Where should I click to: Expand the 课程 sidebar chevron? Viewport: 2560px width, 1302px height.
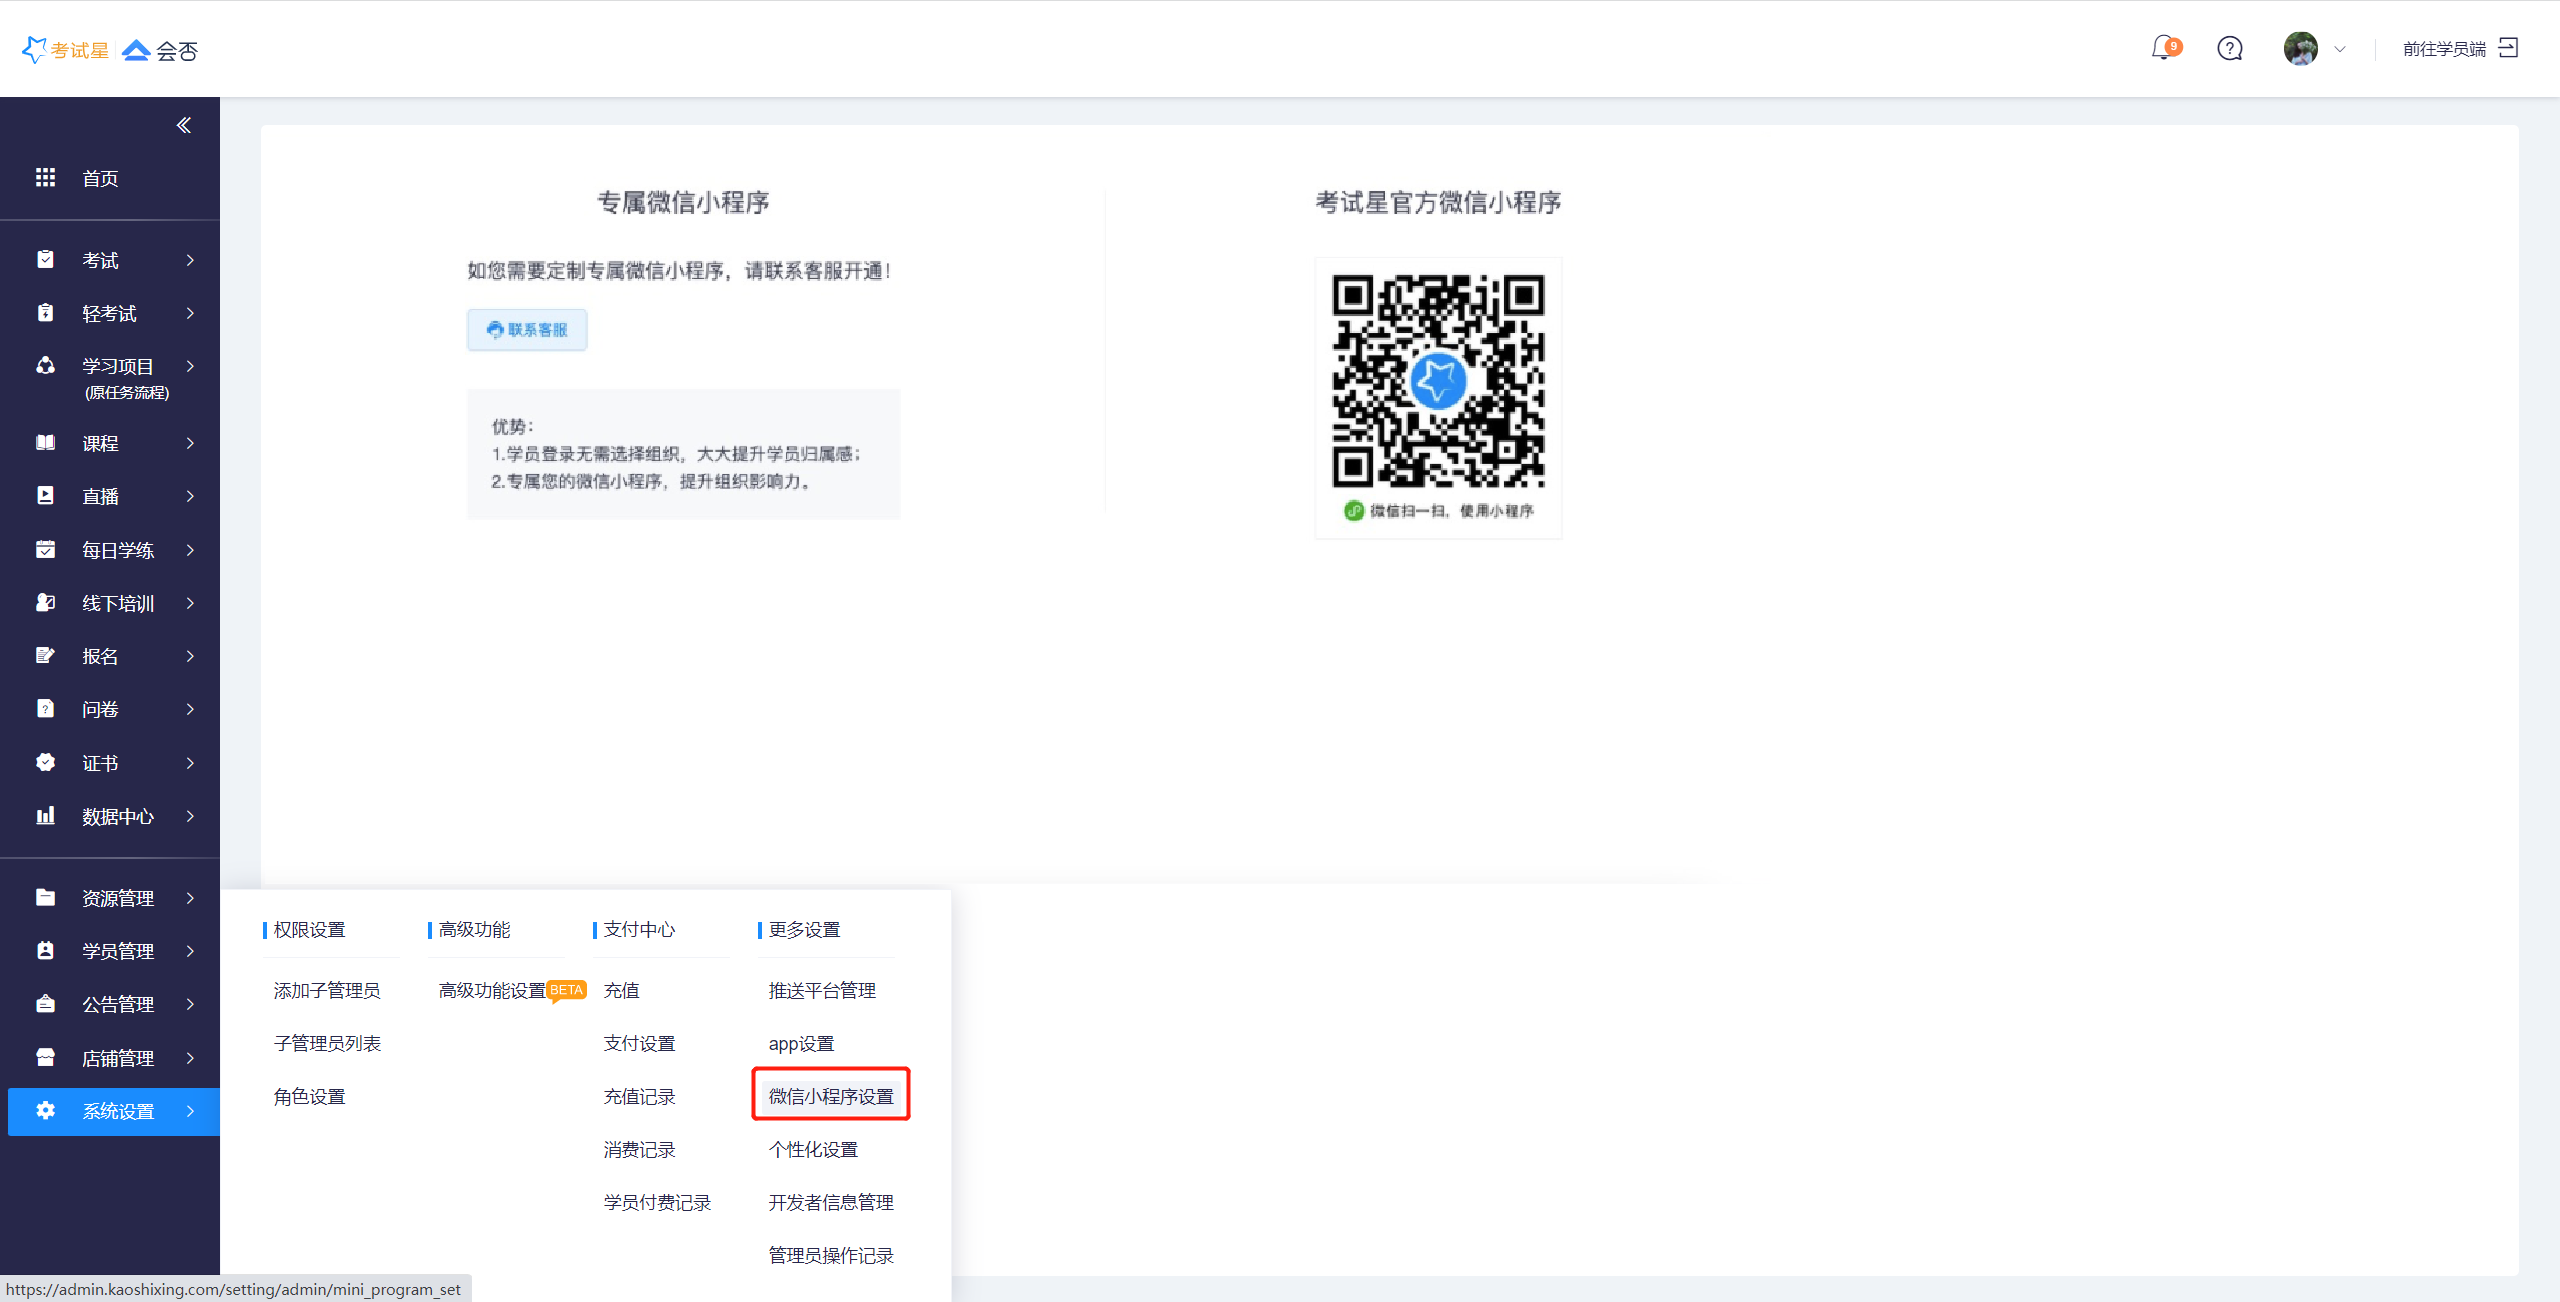click(x=190, y=443)
